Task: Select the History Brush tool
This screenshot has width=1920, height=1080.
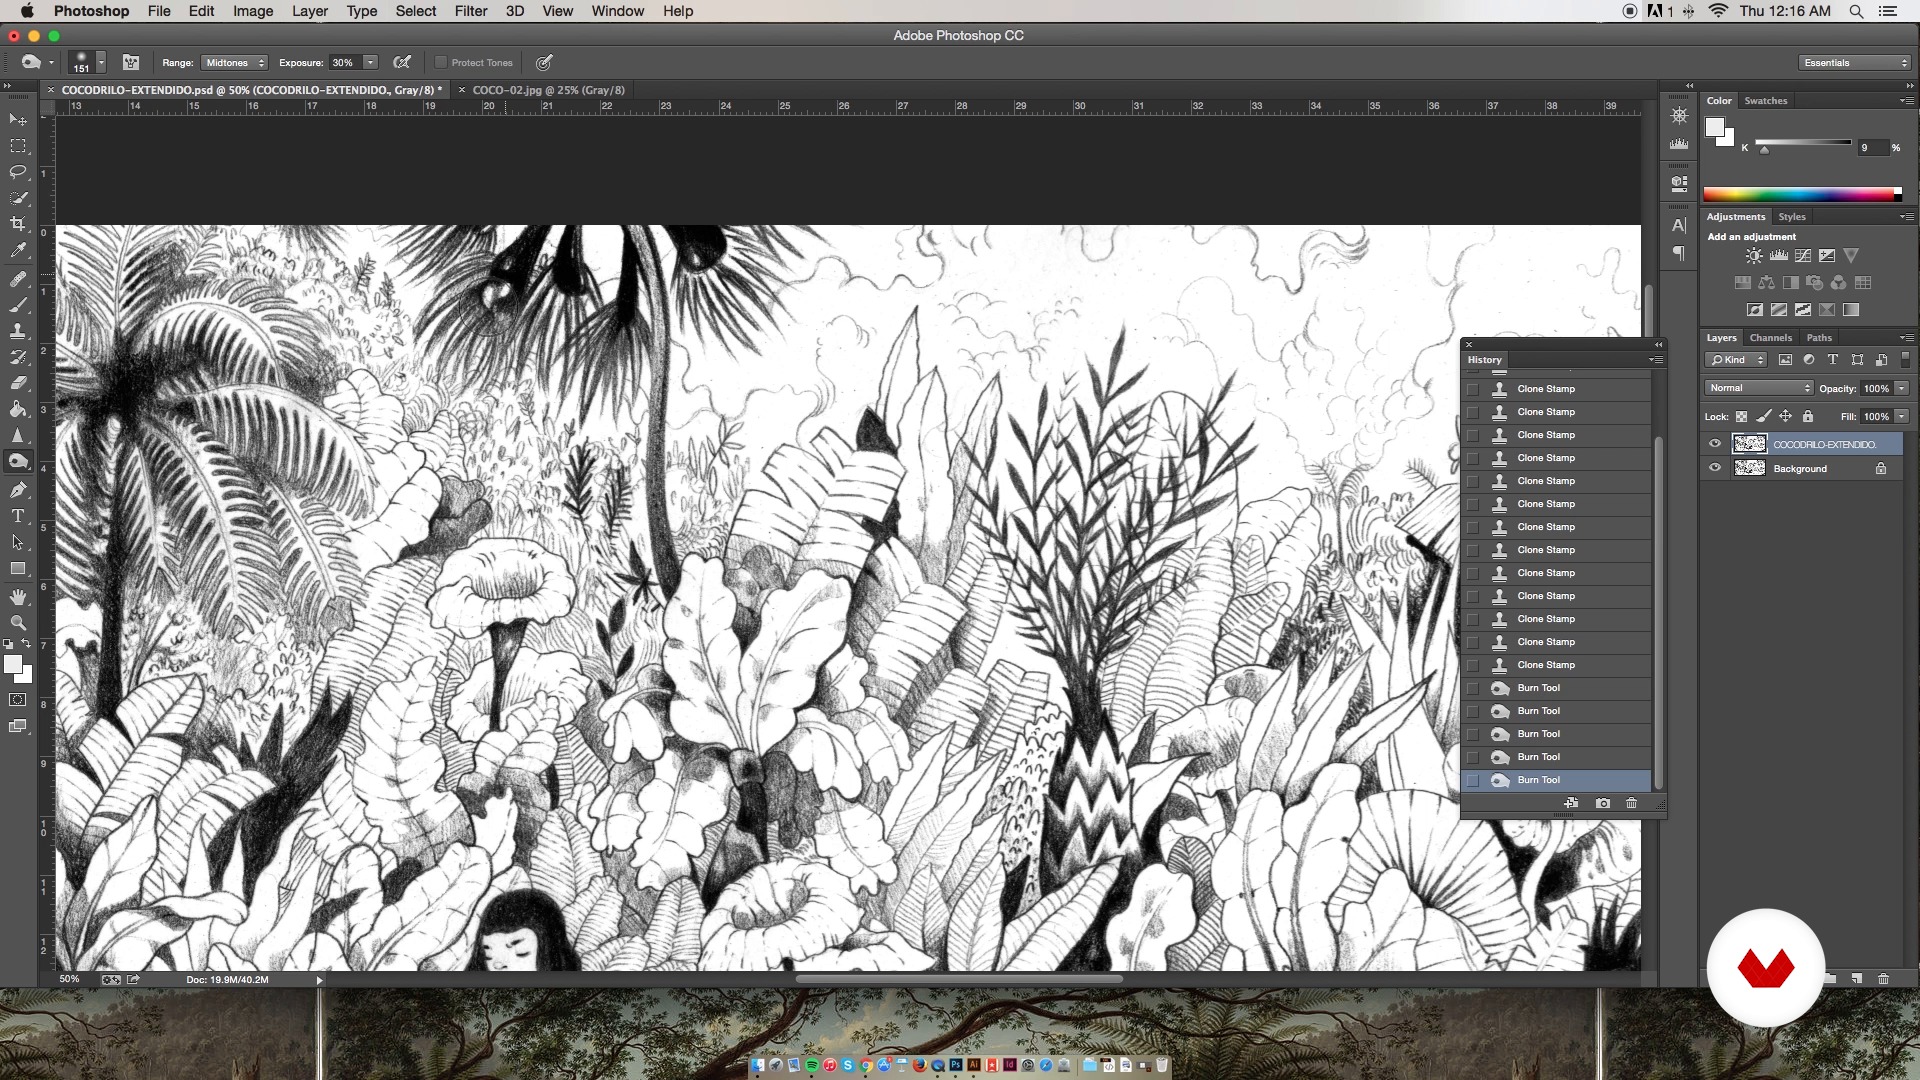Action: click(x=18, y=357)
